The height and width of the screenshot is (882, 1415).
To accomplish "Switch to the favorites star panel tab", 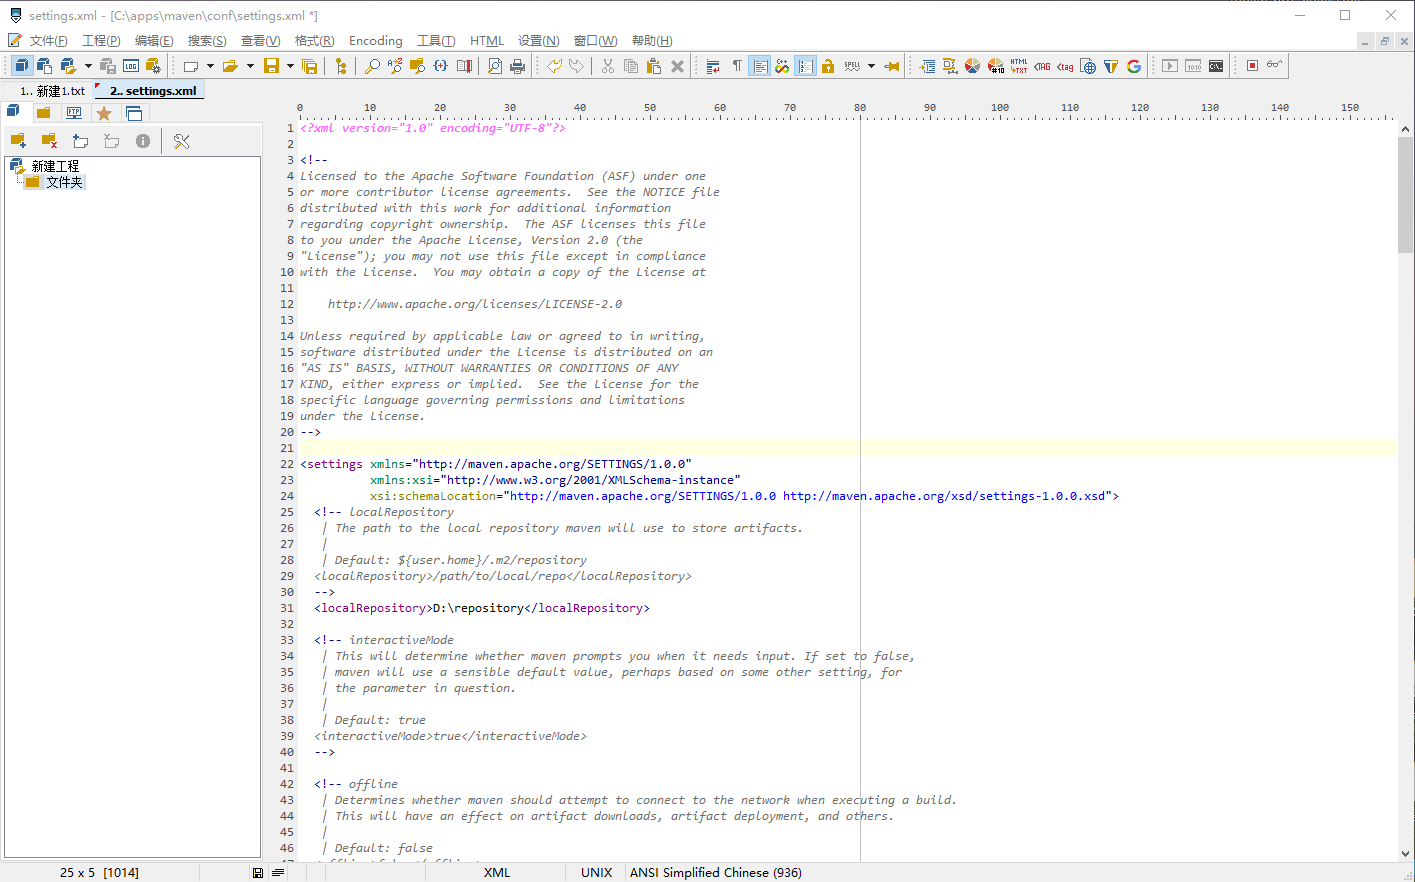I will pyautogui.click(x=104, y=113).
